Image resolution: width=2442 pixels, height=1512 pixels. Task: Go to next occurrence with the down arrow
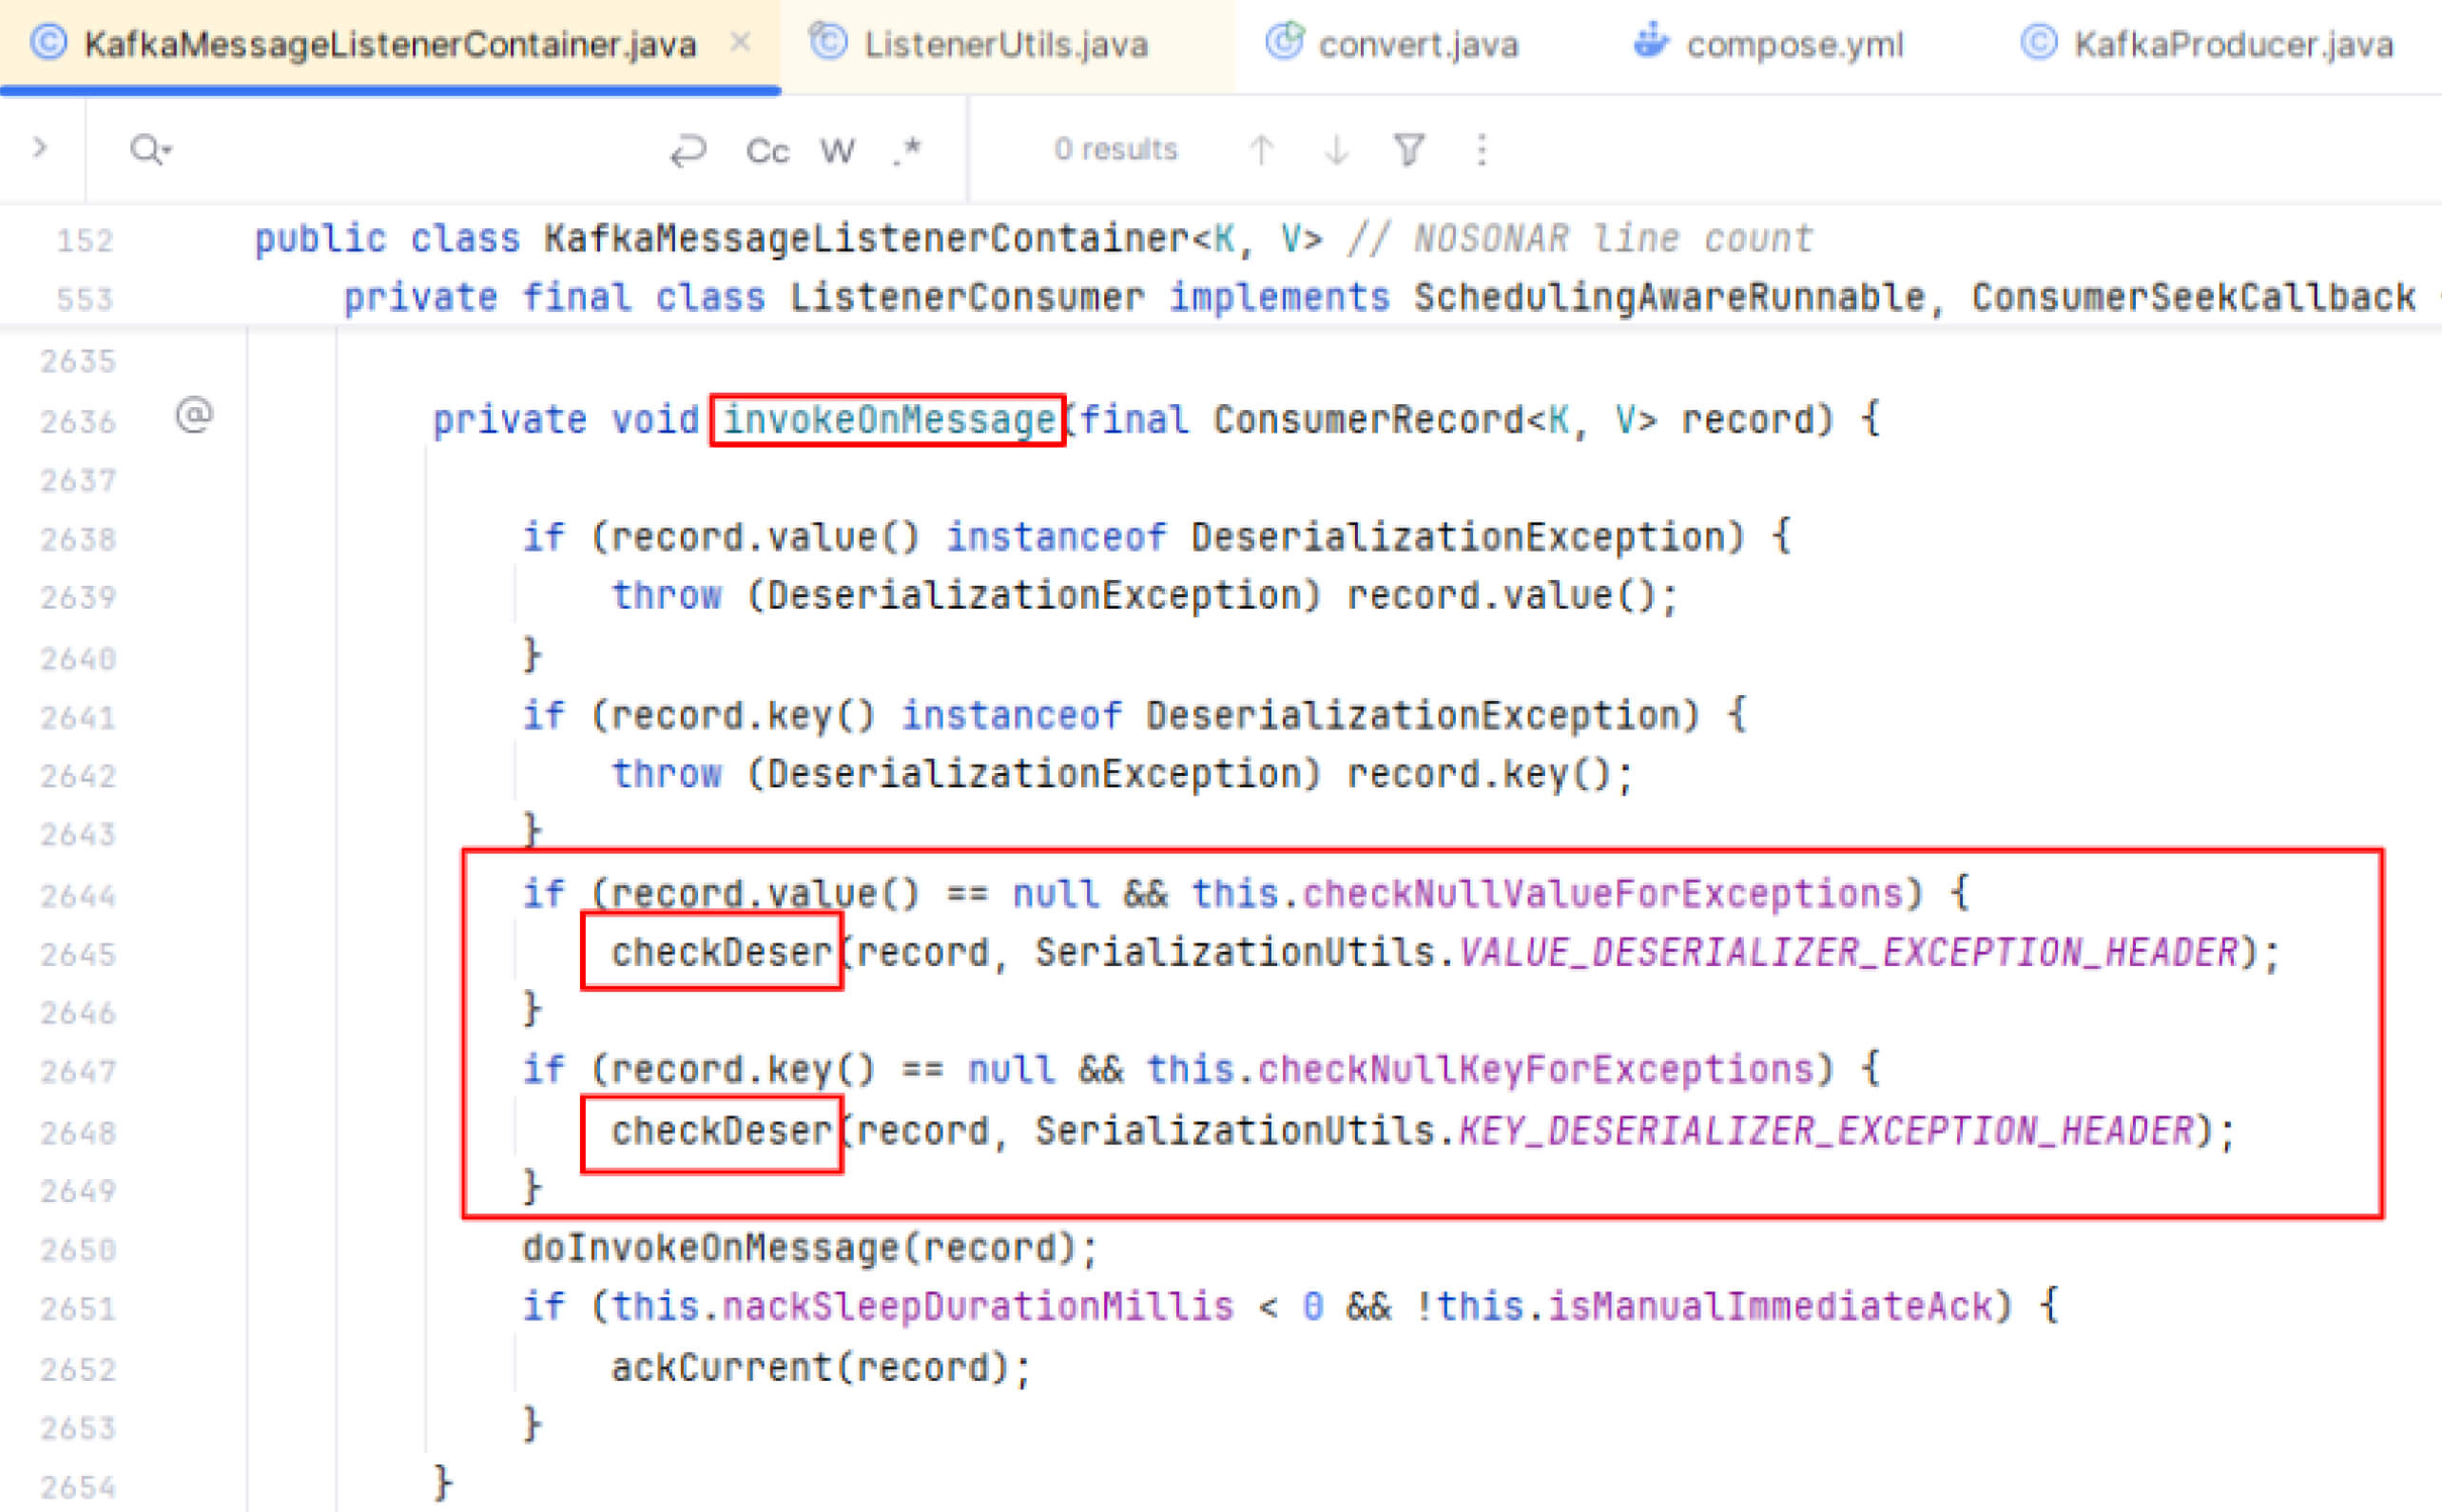click(x=1336, y=151)
